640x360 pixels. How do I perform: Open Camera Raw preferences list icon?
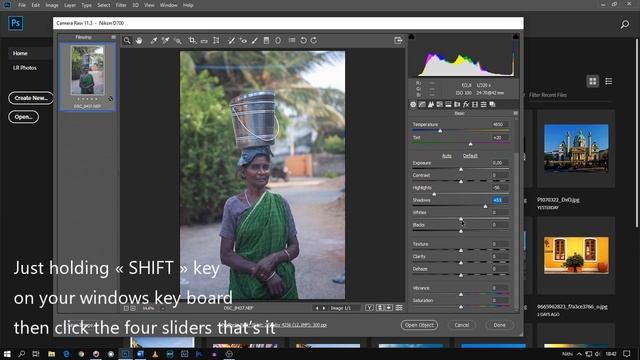(x=291, y=40)
